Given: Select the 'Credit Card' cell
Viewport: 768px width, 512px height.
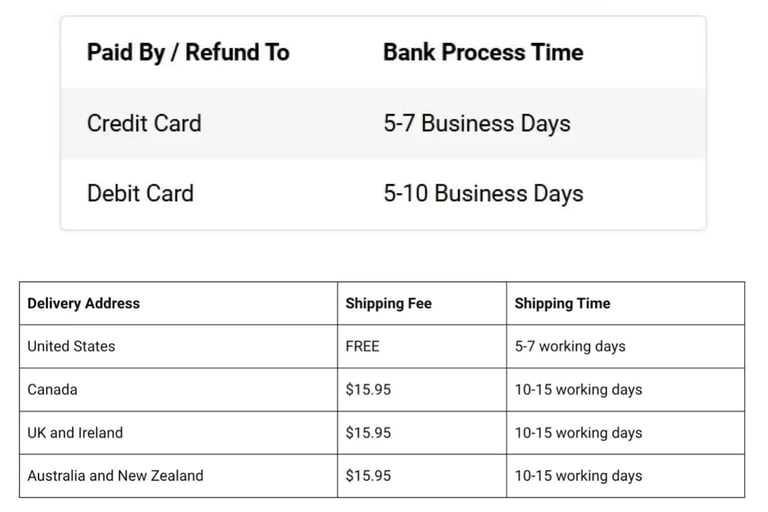Looking at the screenshot, I should 144,123.
